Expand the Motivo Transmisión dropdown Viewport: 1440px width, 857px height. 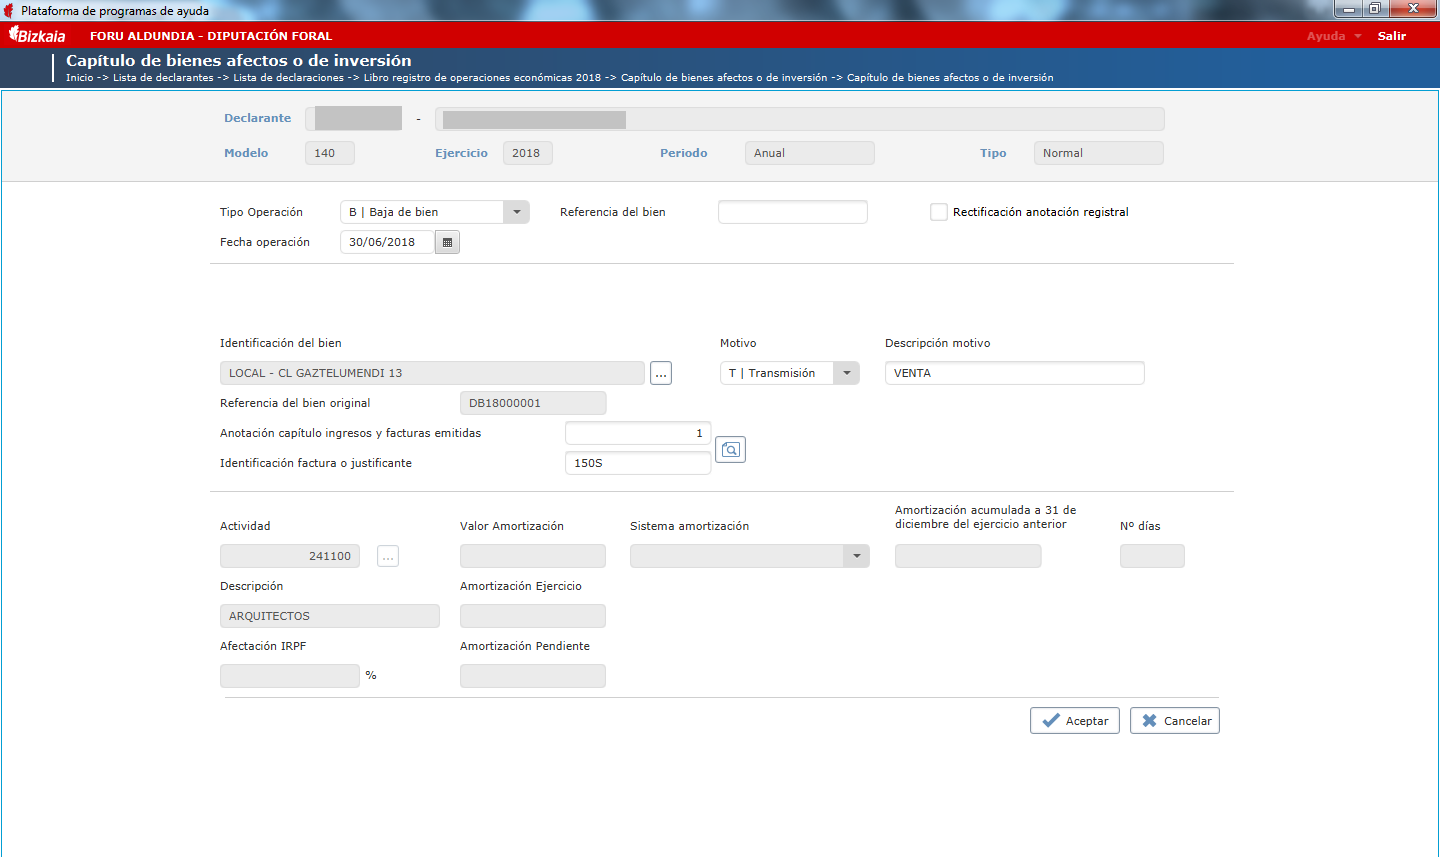(847, 373)
